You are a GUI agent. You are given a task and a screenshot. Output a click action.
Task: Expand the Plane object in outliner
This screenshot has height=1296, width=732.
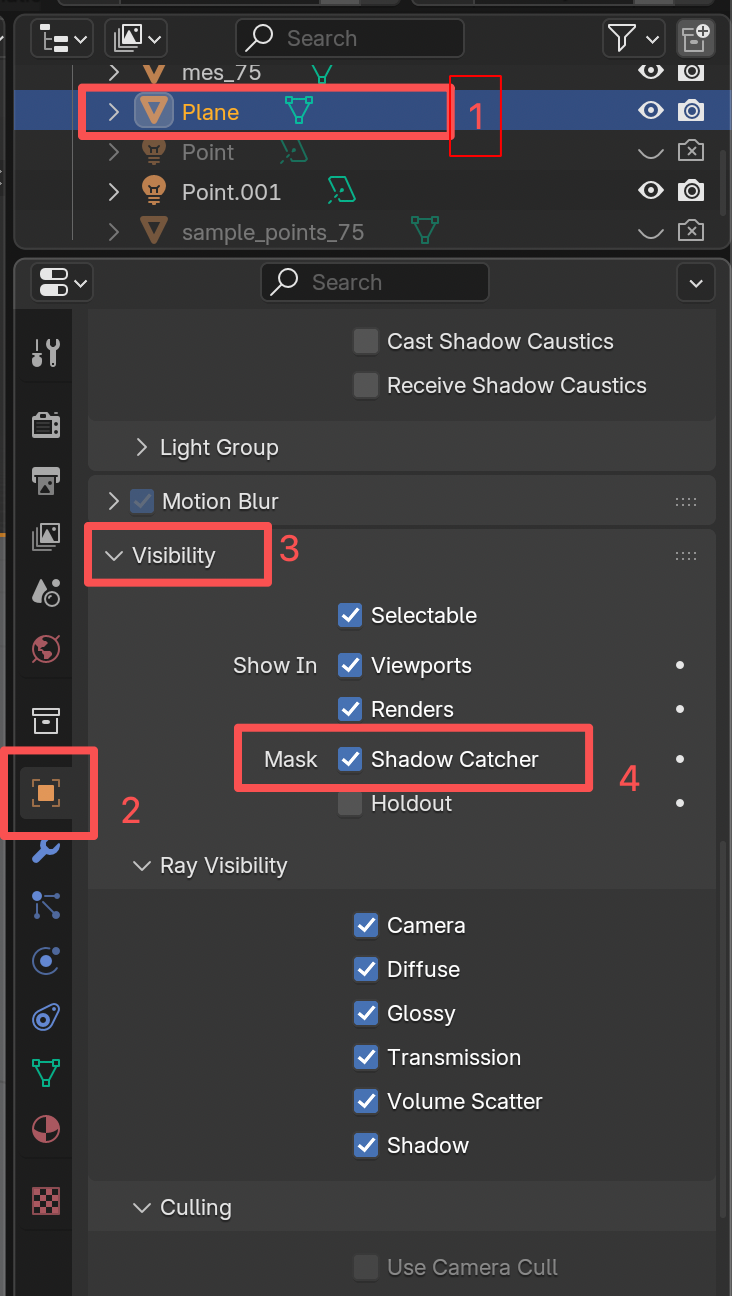pyautogui.click(x=113, y=112)
